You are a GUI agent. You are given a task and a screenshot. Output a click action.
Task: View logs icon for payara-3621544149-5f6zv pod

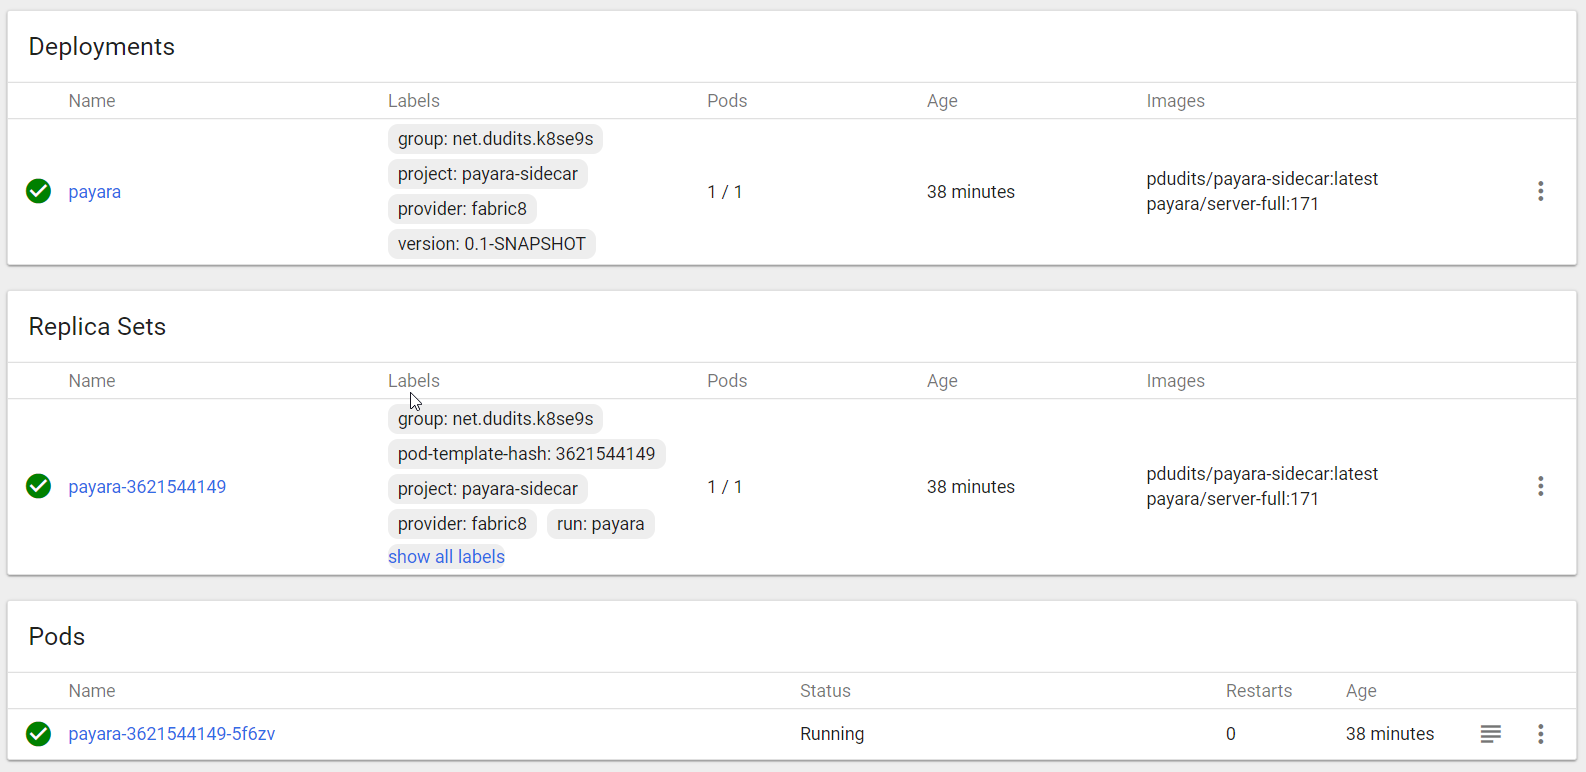(x=1490, y=734)
